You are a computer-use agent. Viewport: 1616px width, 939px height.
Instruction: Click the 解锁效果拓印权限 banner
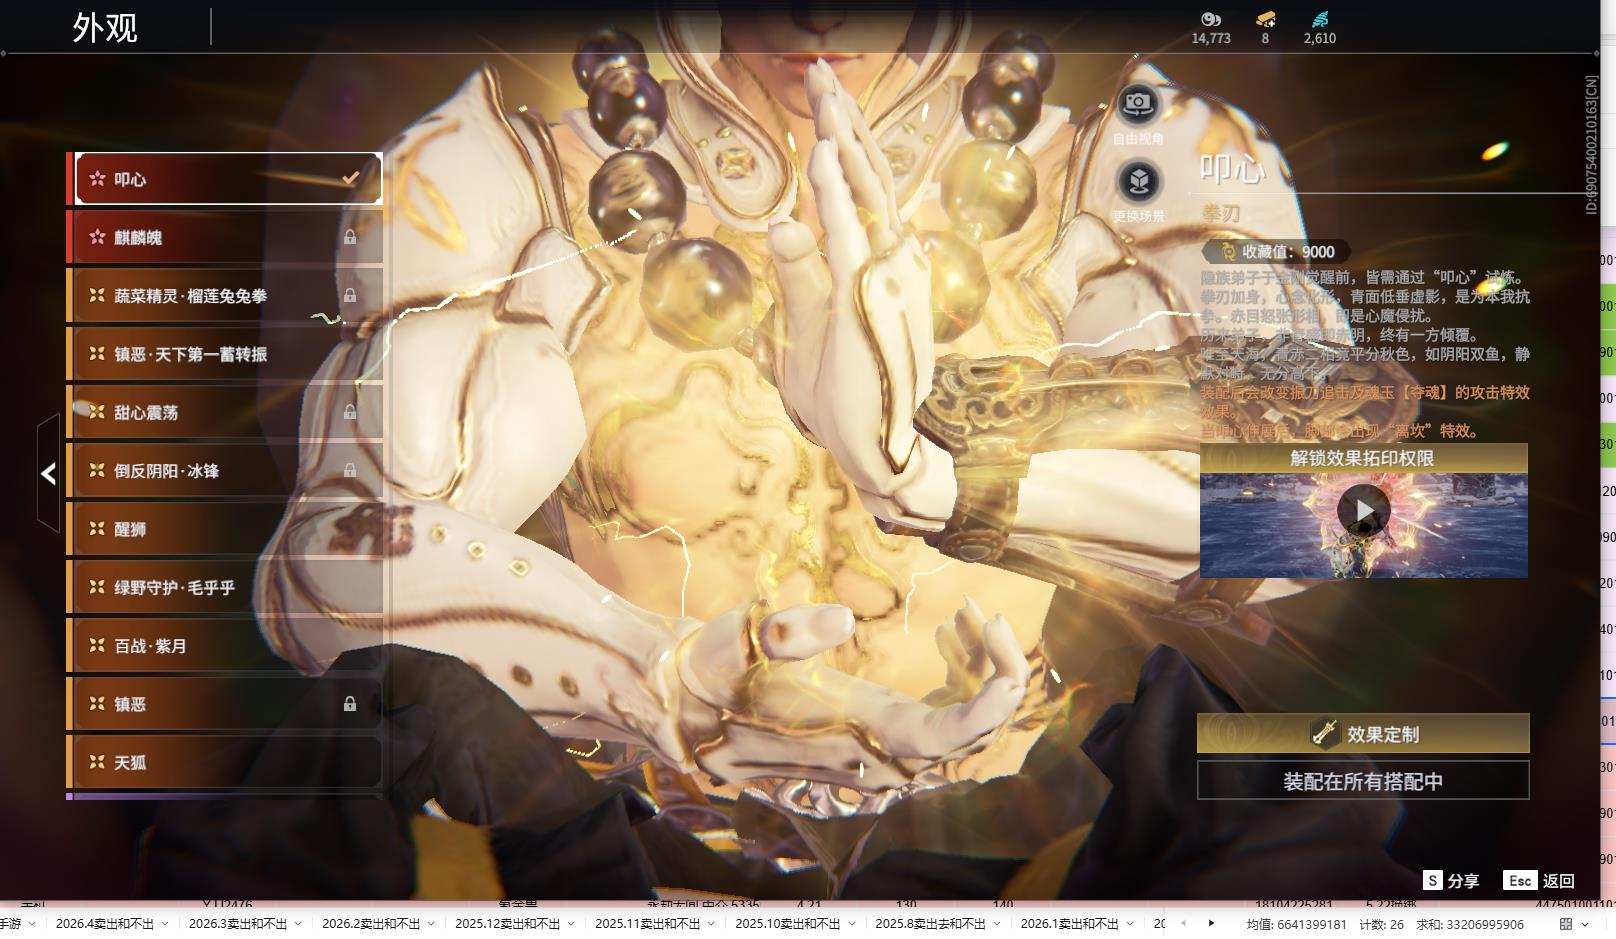(1363, 458)
